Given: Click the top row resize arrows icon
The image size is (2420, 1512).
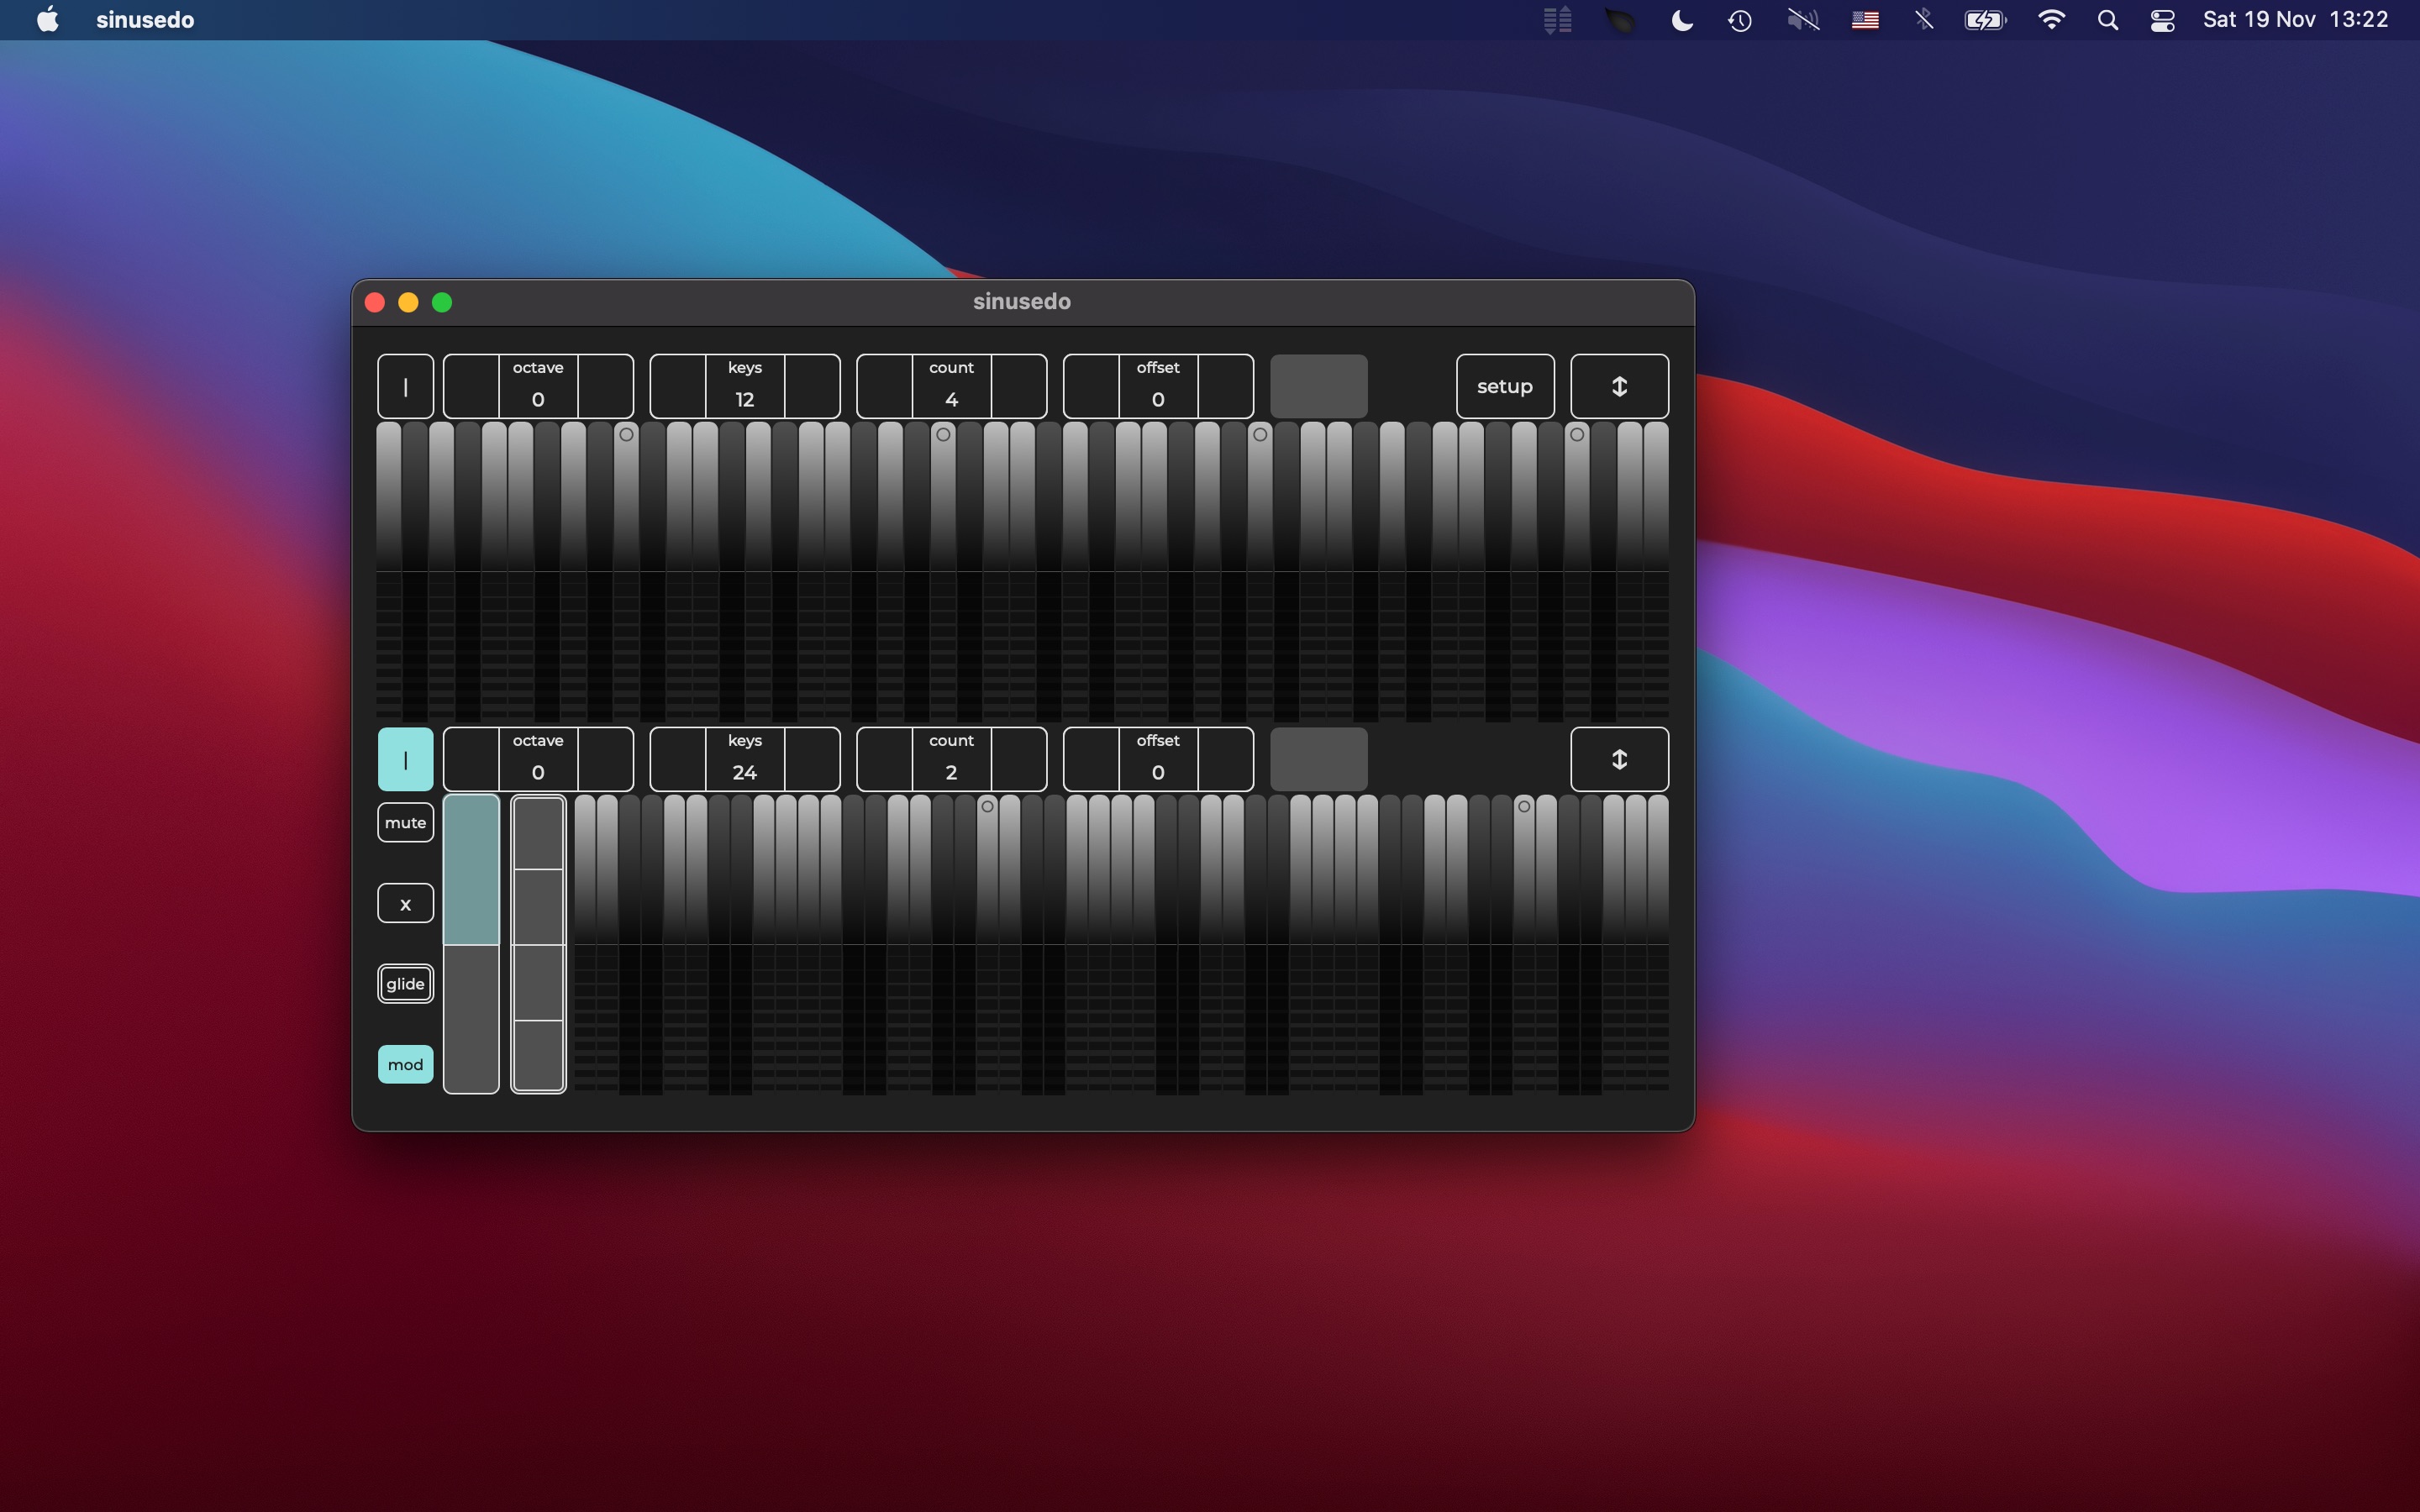Looking at the screenshot, I should tap(1619, 386).
